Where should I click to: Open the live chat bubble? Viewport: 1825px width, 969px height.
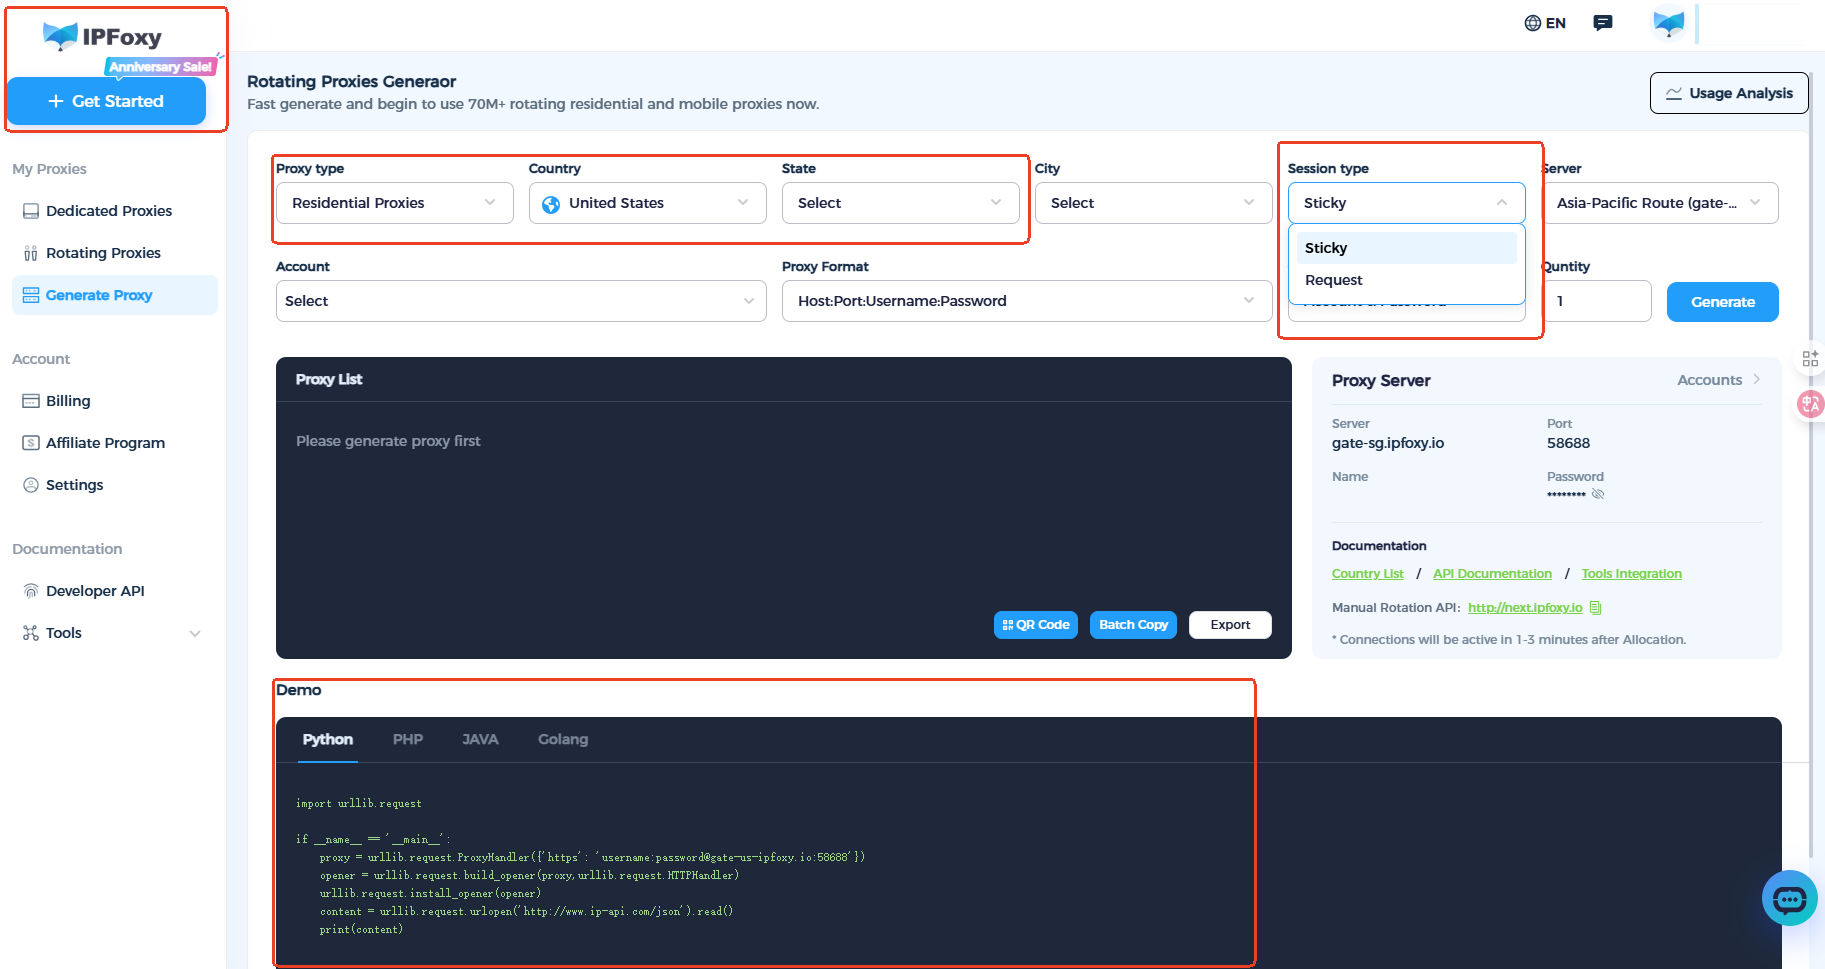(1789, 898)
